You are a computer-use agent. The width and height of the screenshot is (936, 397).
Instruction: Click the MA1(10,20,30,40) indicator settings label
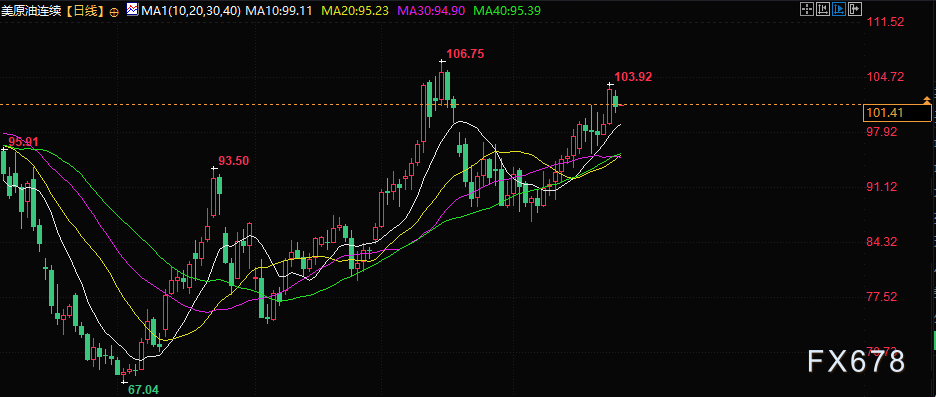tap(191, 11)
